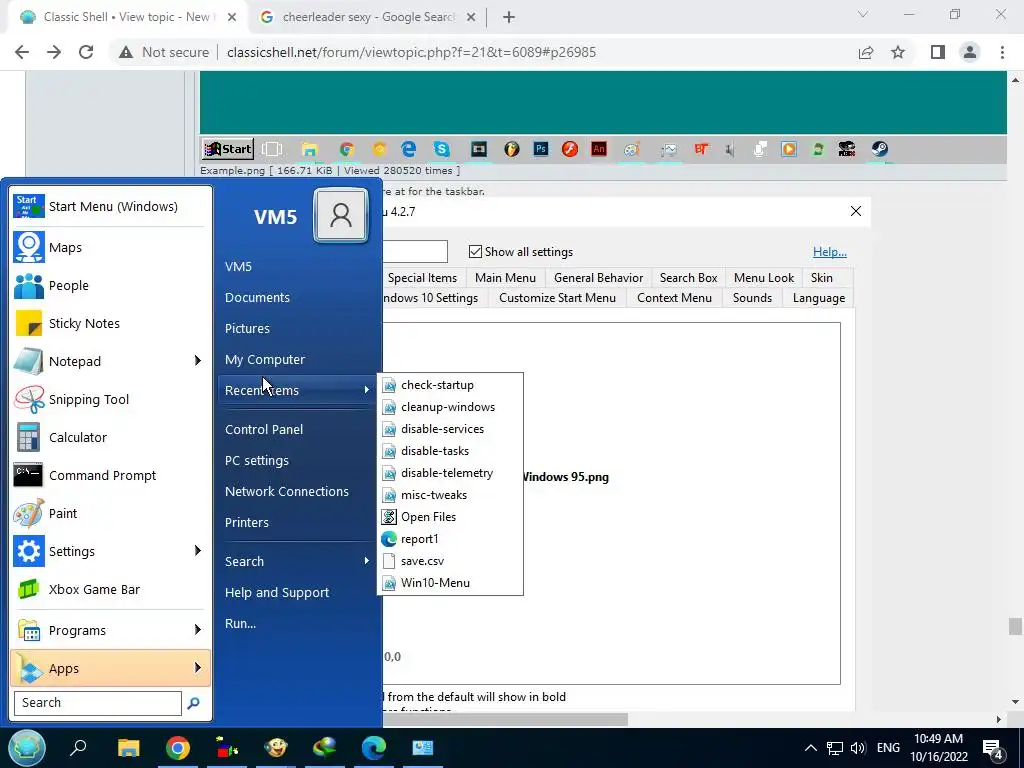Viewport: 1024px width, 768px height.
Task: Show hidden system tray icons
Action: (x=810, y=748)
